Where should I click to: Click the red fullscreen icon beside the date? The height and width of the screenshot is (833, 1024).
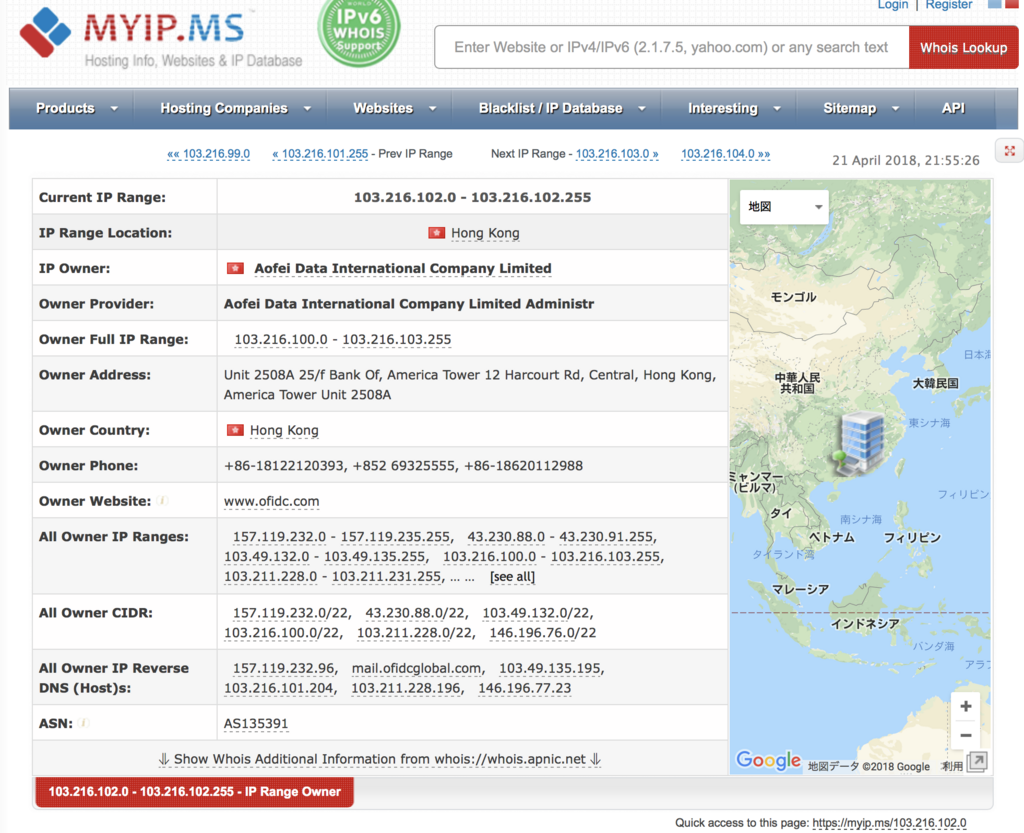pos(1009,151)
